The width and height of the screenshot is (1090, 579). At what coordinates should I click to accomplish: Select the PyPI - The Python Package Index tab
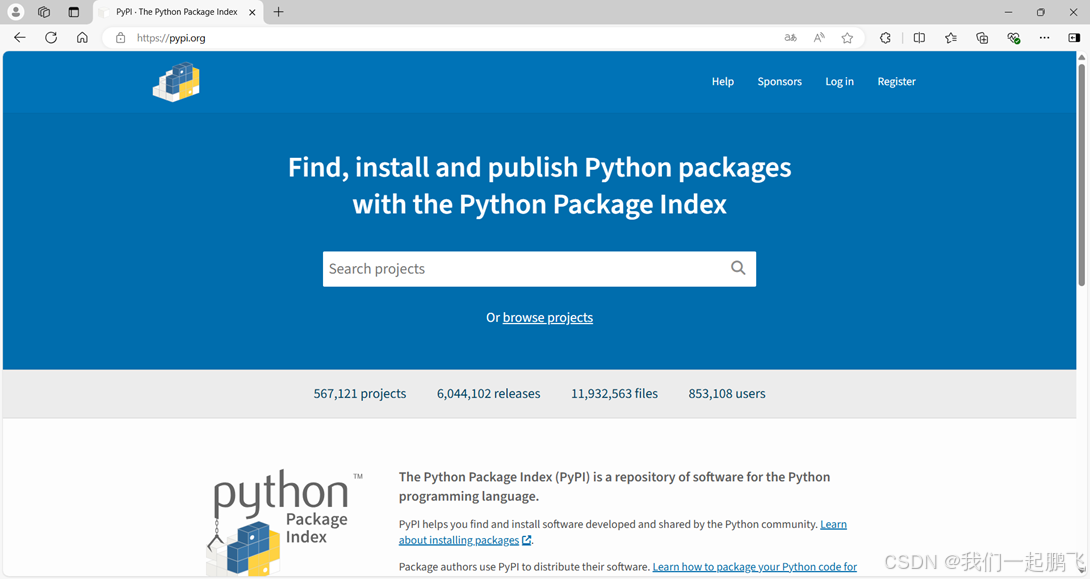[x=177, y=12]
